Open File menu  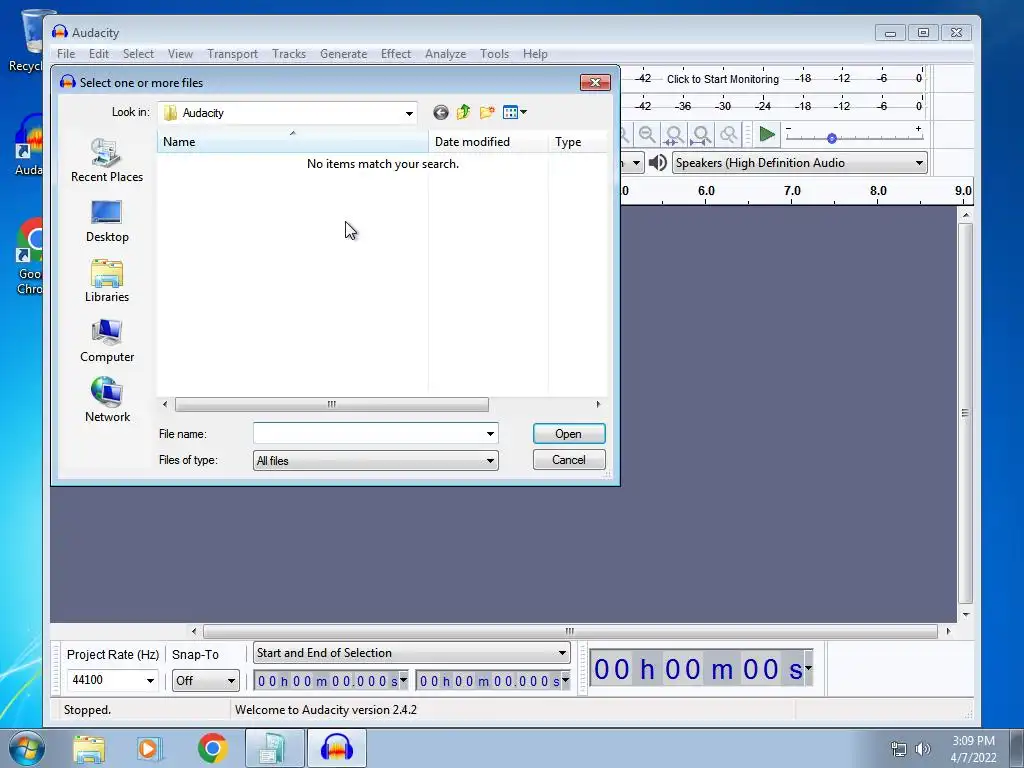point(66,54)
